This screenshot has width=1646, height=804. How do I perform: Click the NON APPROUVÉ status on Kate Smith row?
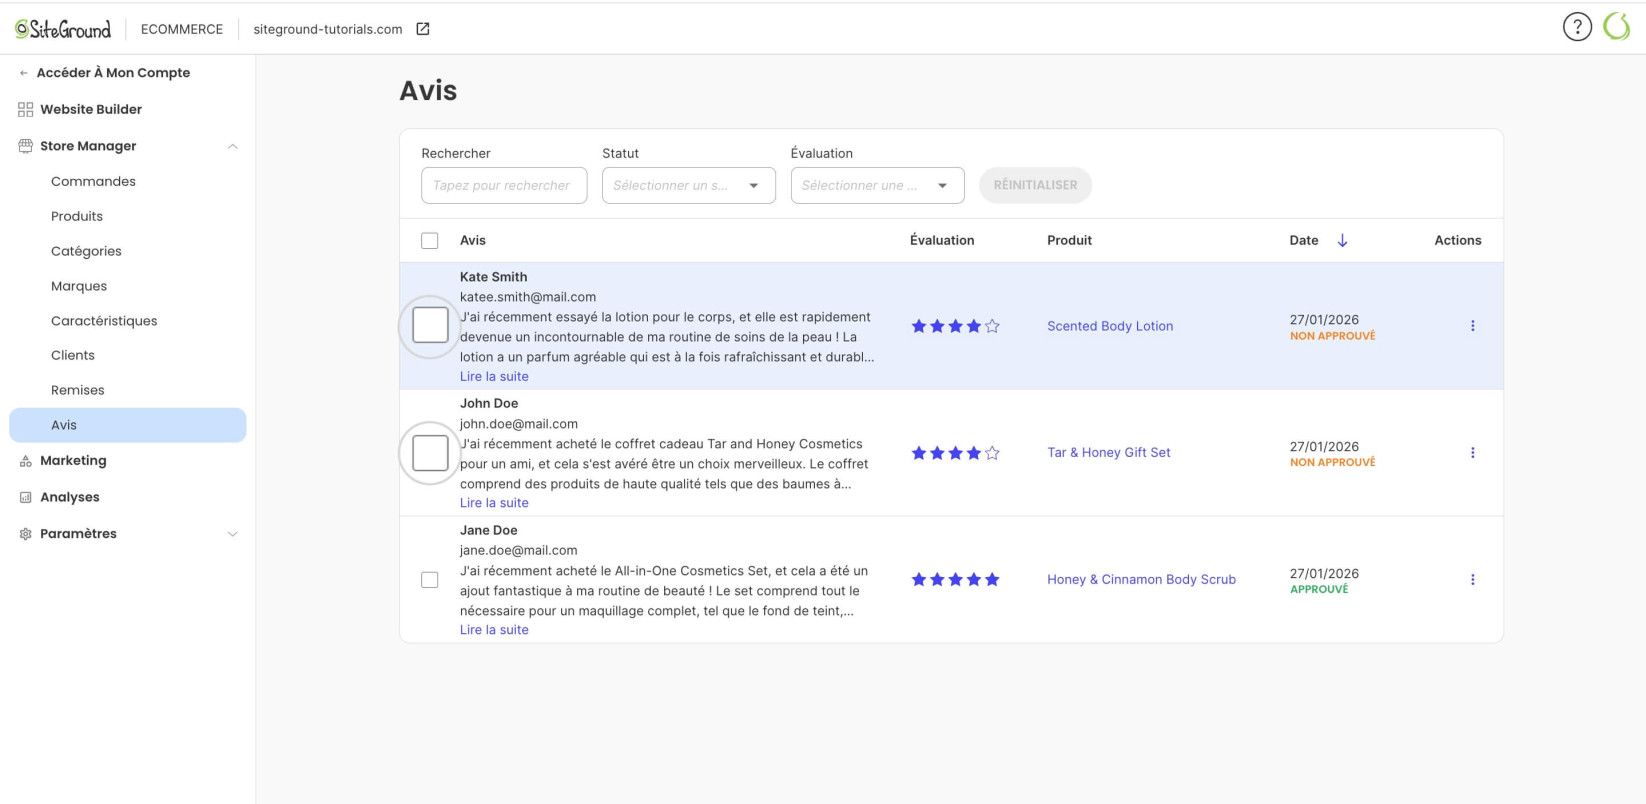[1332, 337]
